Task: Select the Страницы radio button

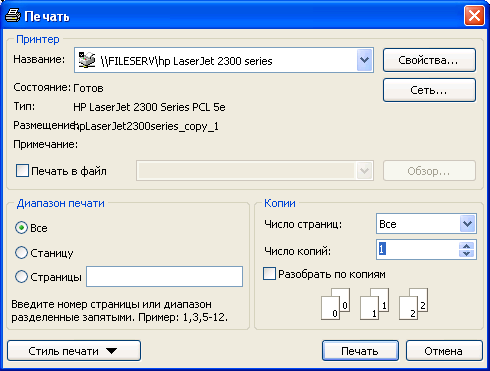Action: (21, 277)
